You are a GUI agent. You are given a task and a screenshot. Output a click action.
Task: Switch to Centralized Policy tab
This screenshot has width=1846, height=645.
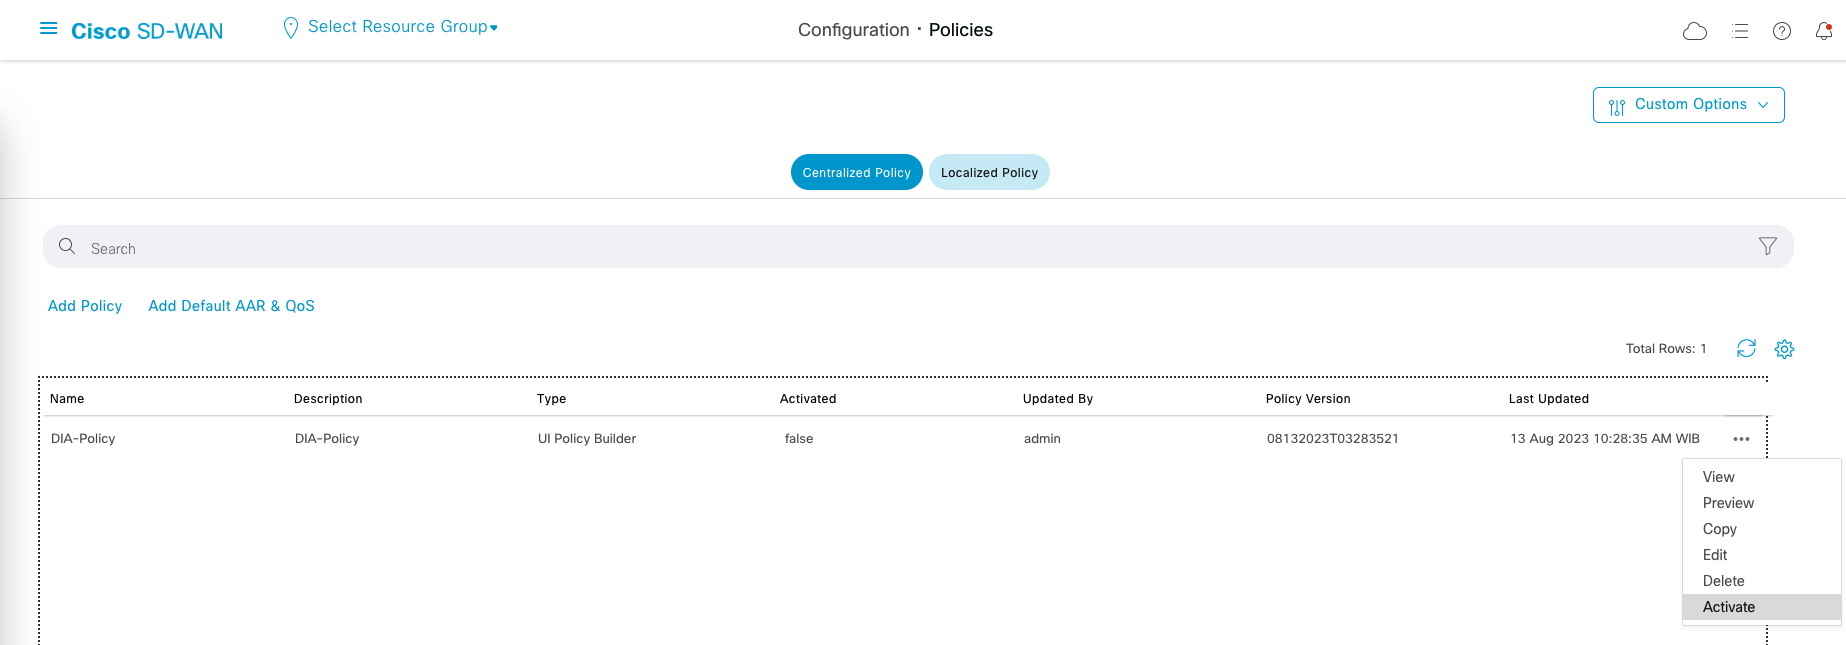tap(856, 172)
